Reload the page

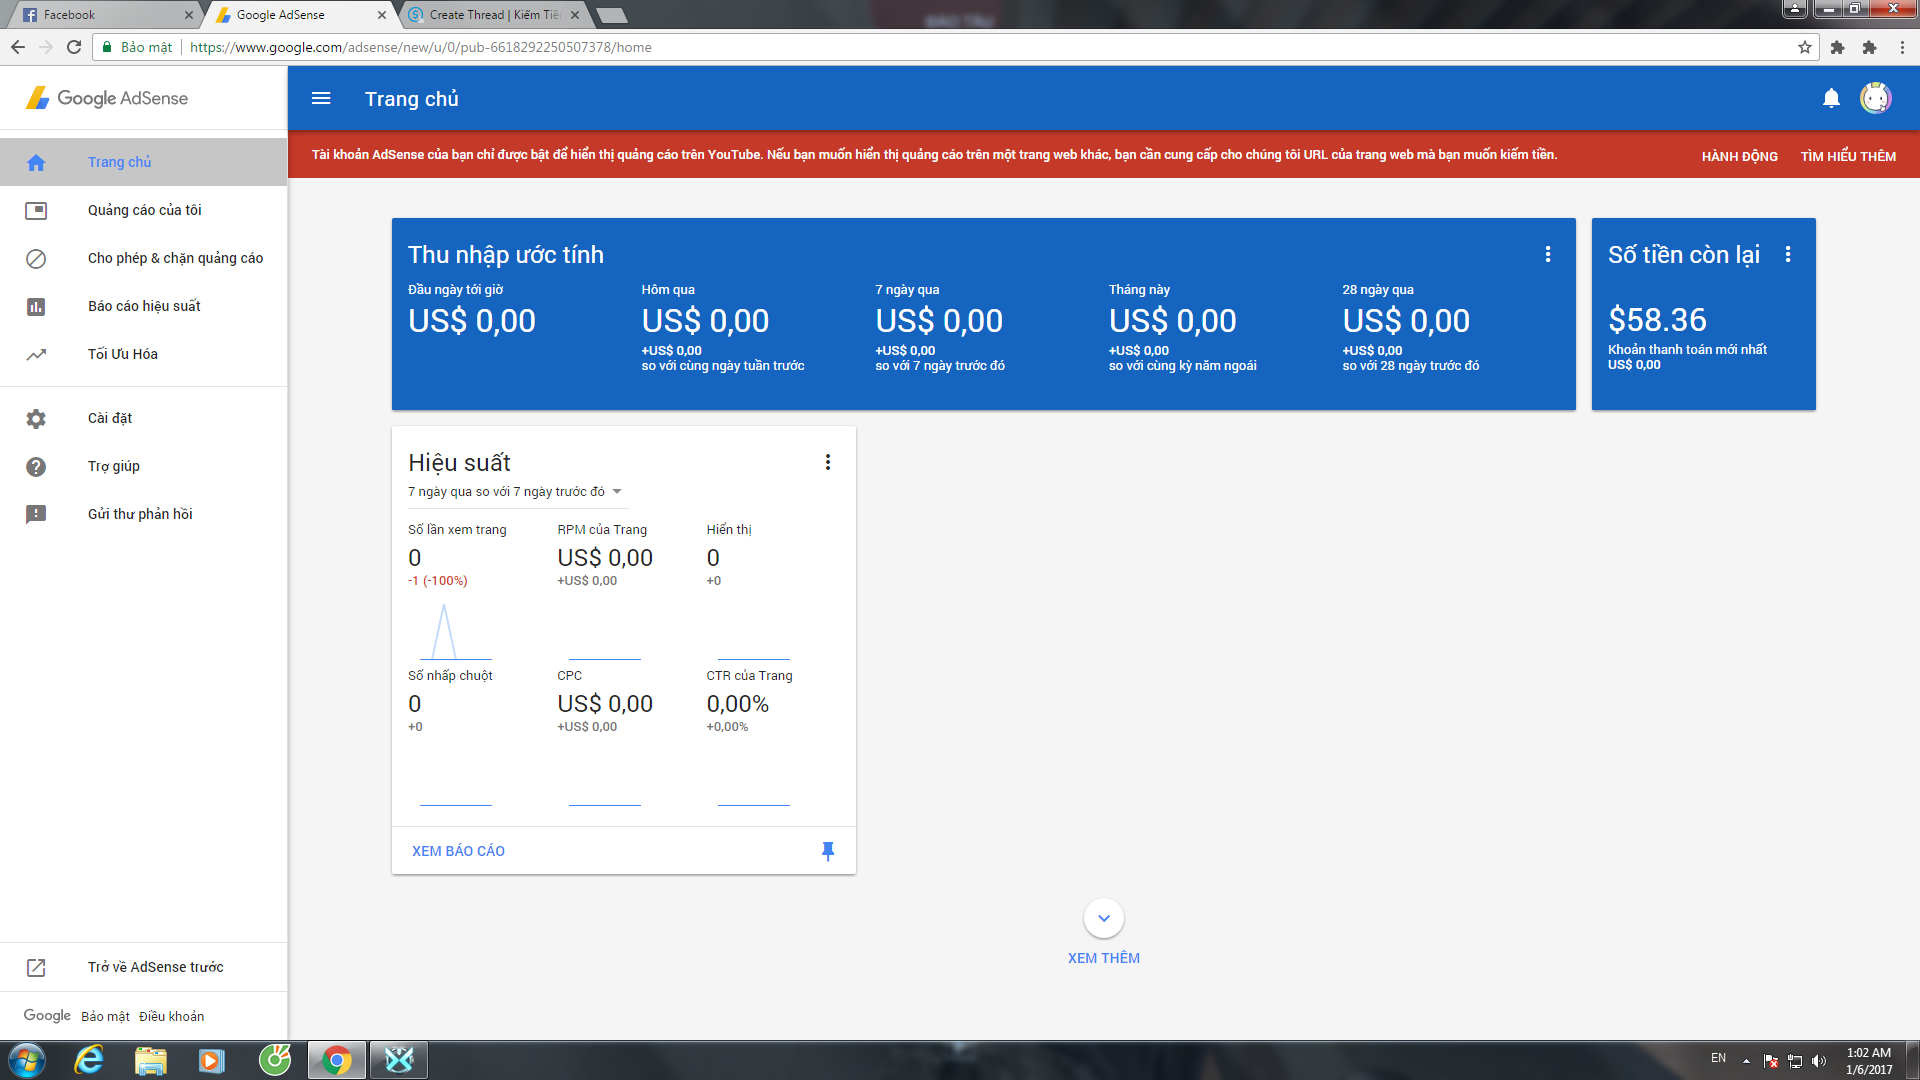[74, 47]
